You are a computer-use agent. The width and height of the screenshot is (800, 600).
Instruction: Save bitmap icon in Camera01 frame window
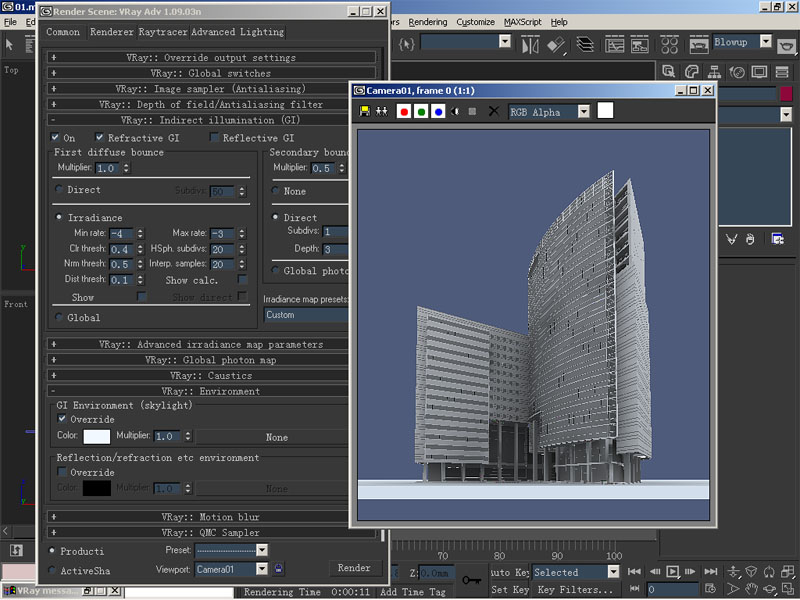coord(364,111)
